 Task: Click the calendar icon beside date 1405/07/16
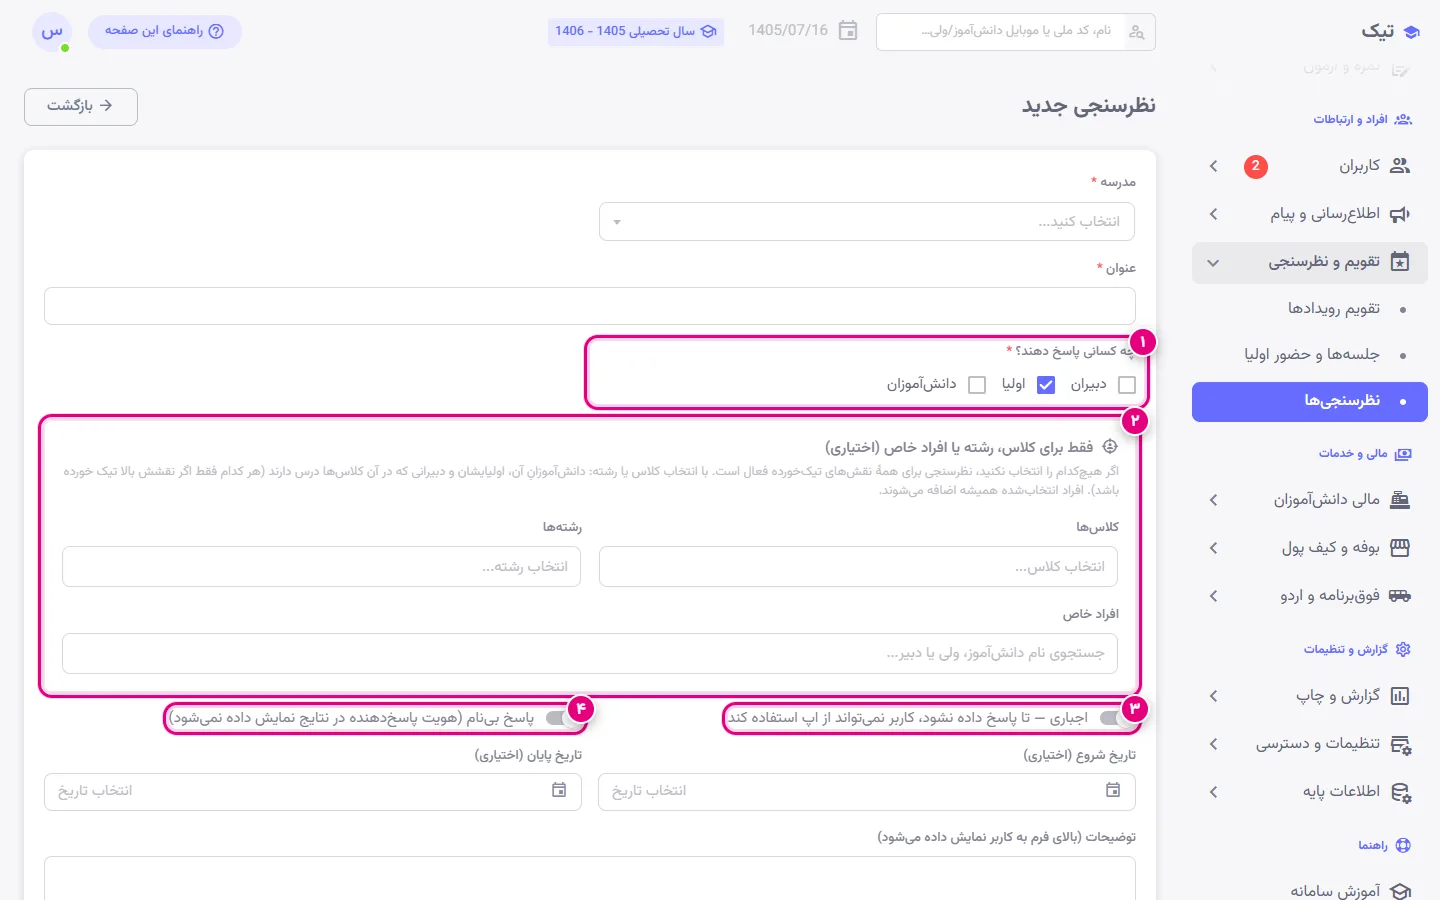848,31
